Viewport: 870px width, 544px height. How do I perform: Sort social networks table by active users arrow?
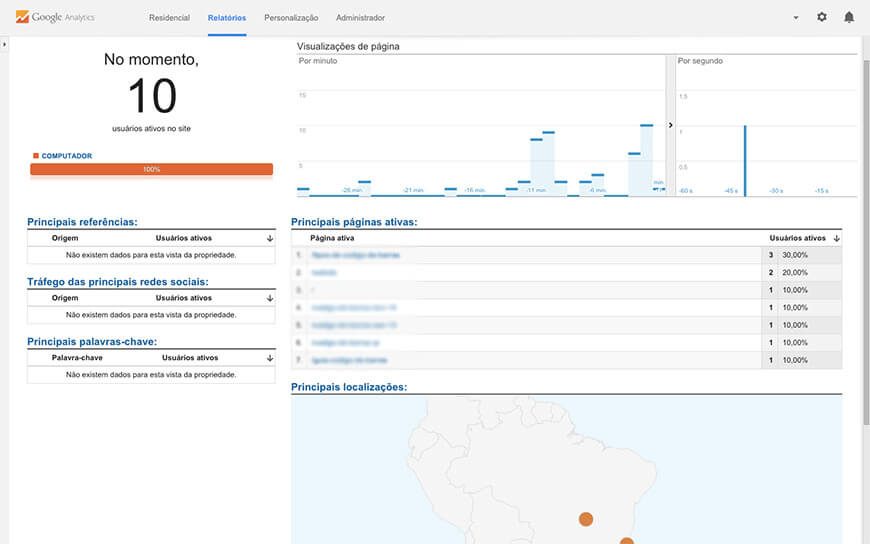269,298
